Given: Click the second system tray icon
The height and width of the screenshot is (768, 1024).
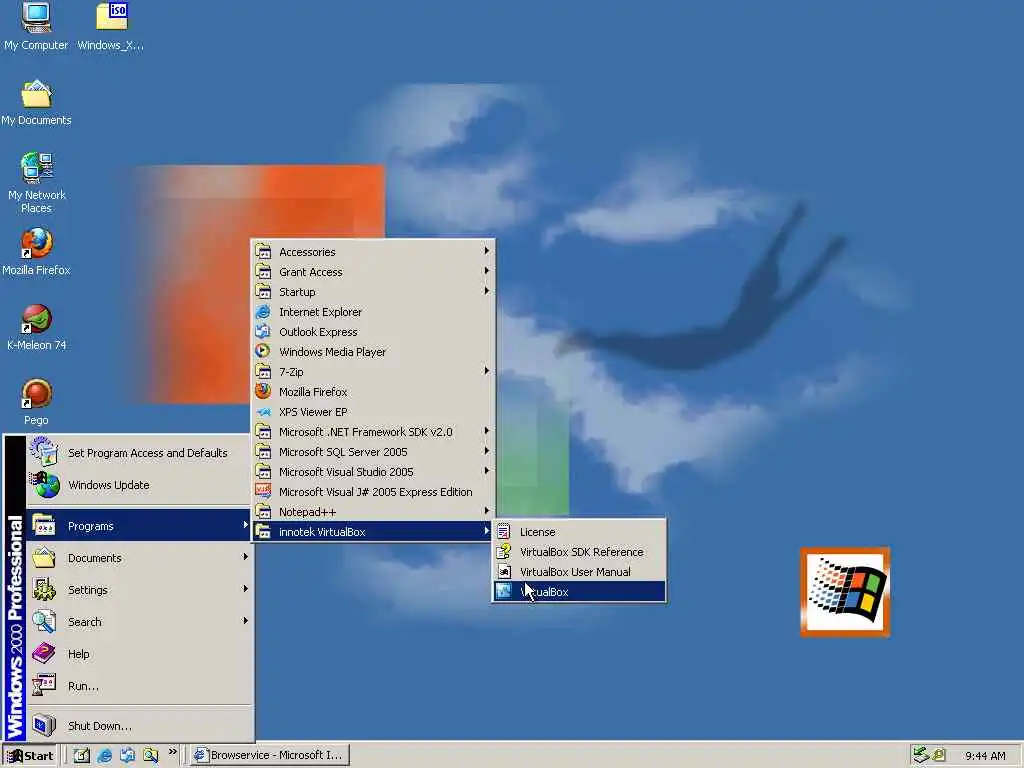Looking at the screenshot, I should [x=939, y=755].
